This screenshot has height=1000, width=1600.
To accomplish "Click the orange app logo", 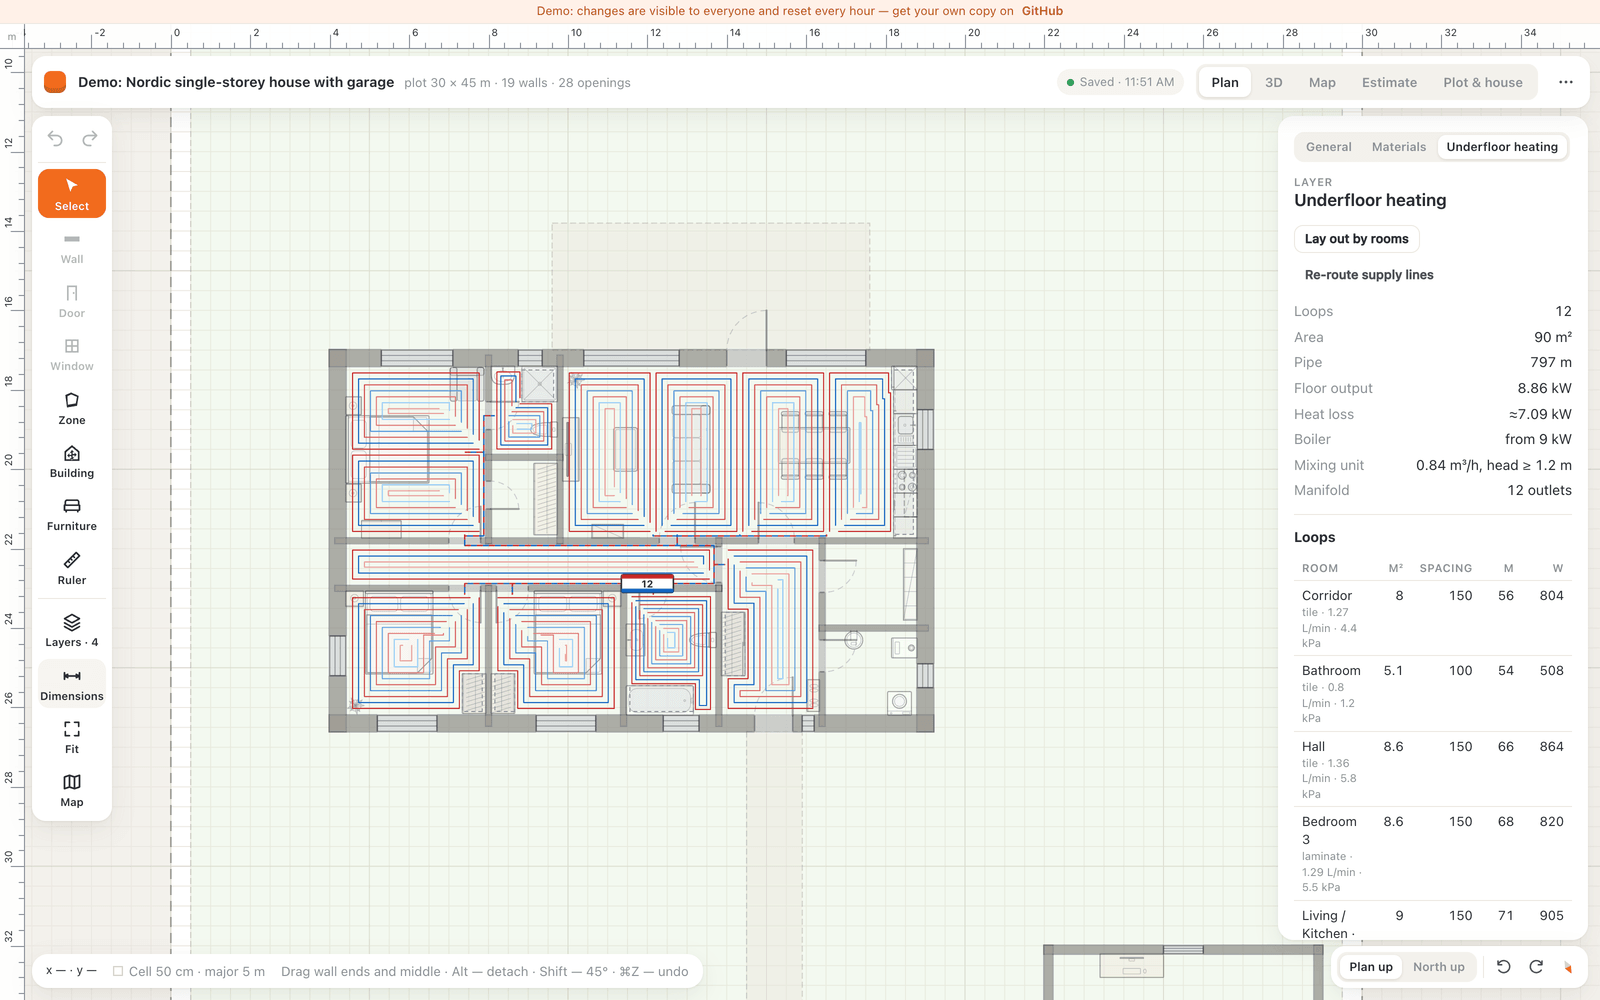I will tap(55, 82).
